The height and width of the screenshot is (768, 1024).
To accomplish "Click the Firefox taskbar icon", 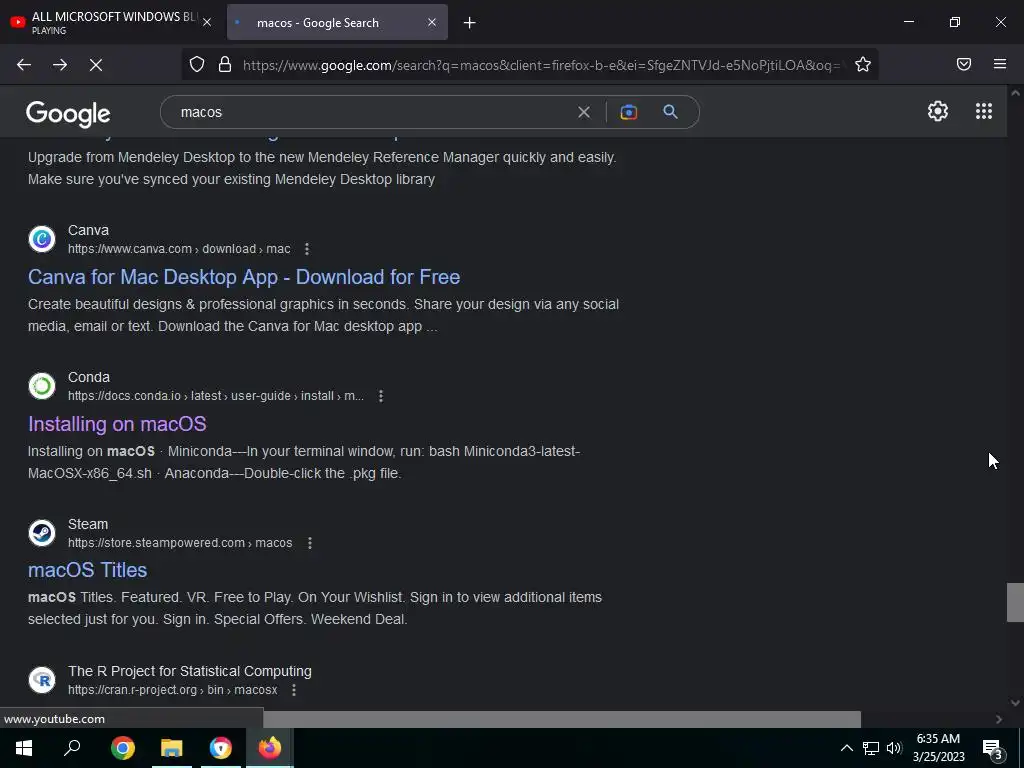I will pos(270,748).
